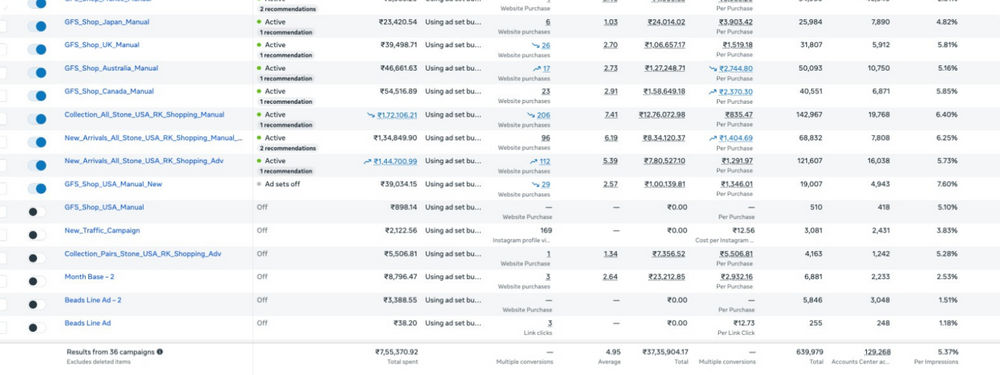Disable the GFS_Shop_Canada_Manual campaign switch

[37, 96]
